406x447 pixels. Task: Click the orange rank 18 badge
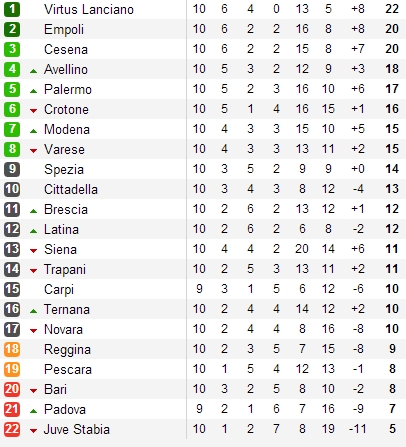[12, 349]
